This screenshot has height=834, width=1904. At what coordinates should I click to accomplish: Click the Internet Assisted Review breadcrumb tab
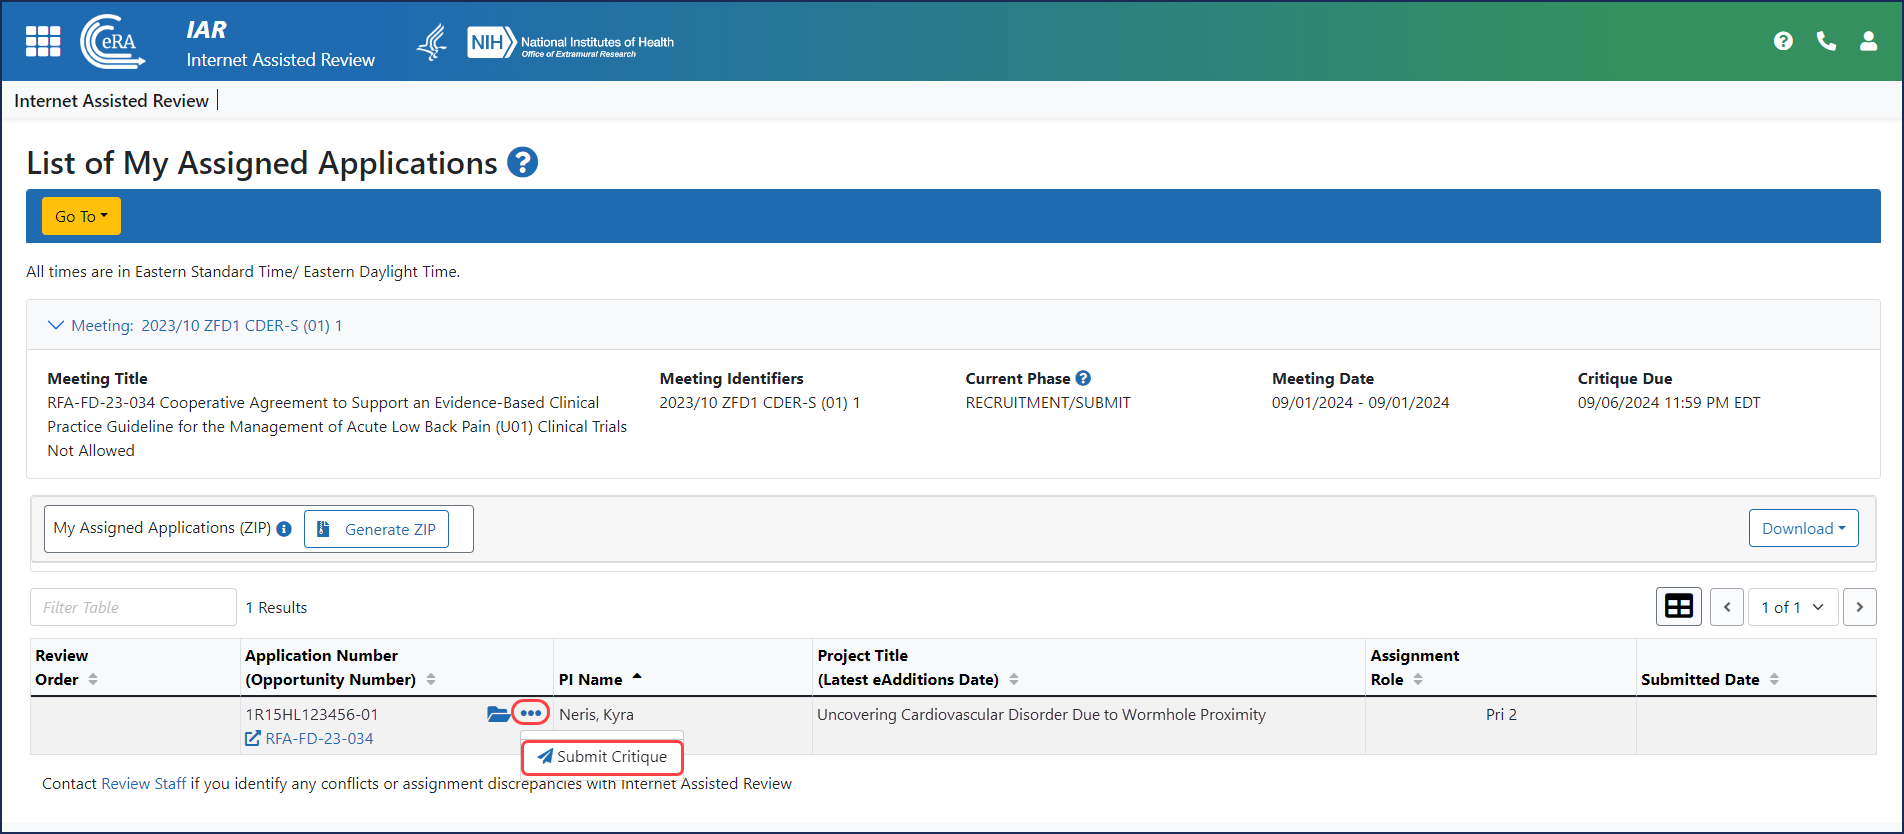(x=112, y=101)
